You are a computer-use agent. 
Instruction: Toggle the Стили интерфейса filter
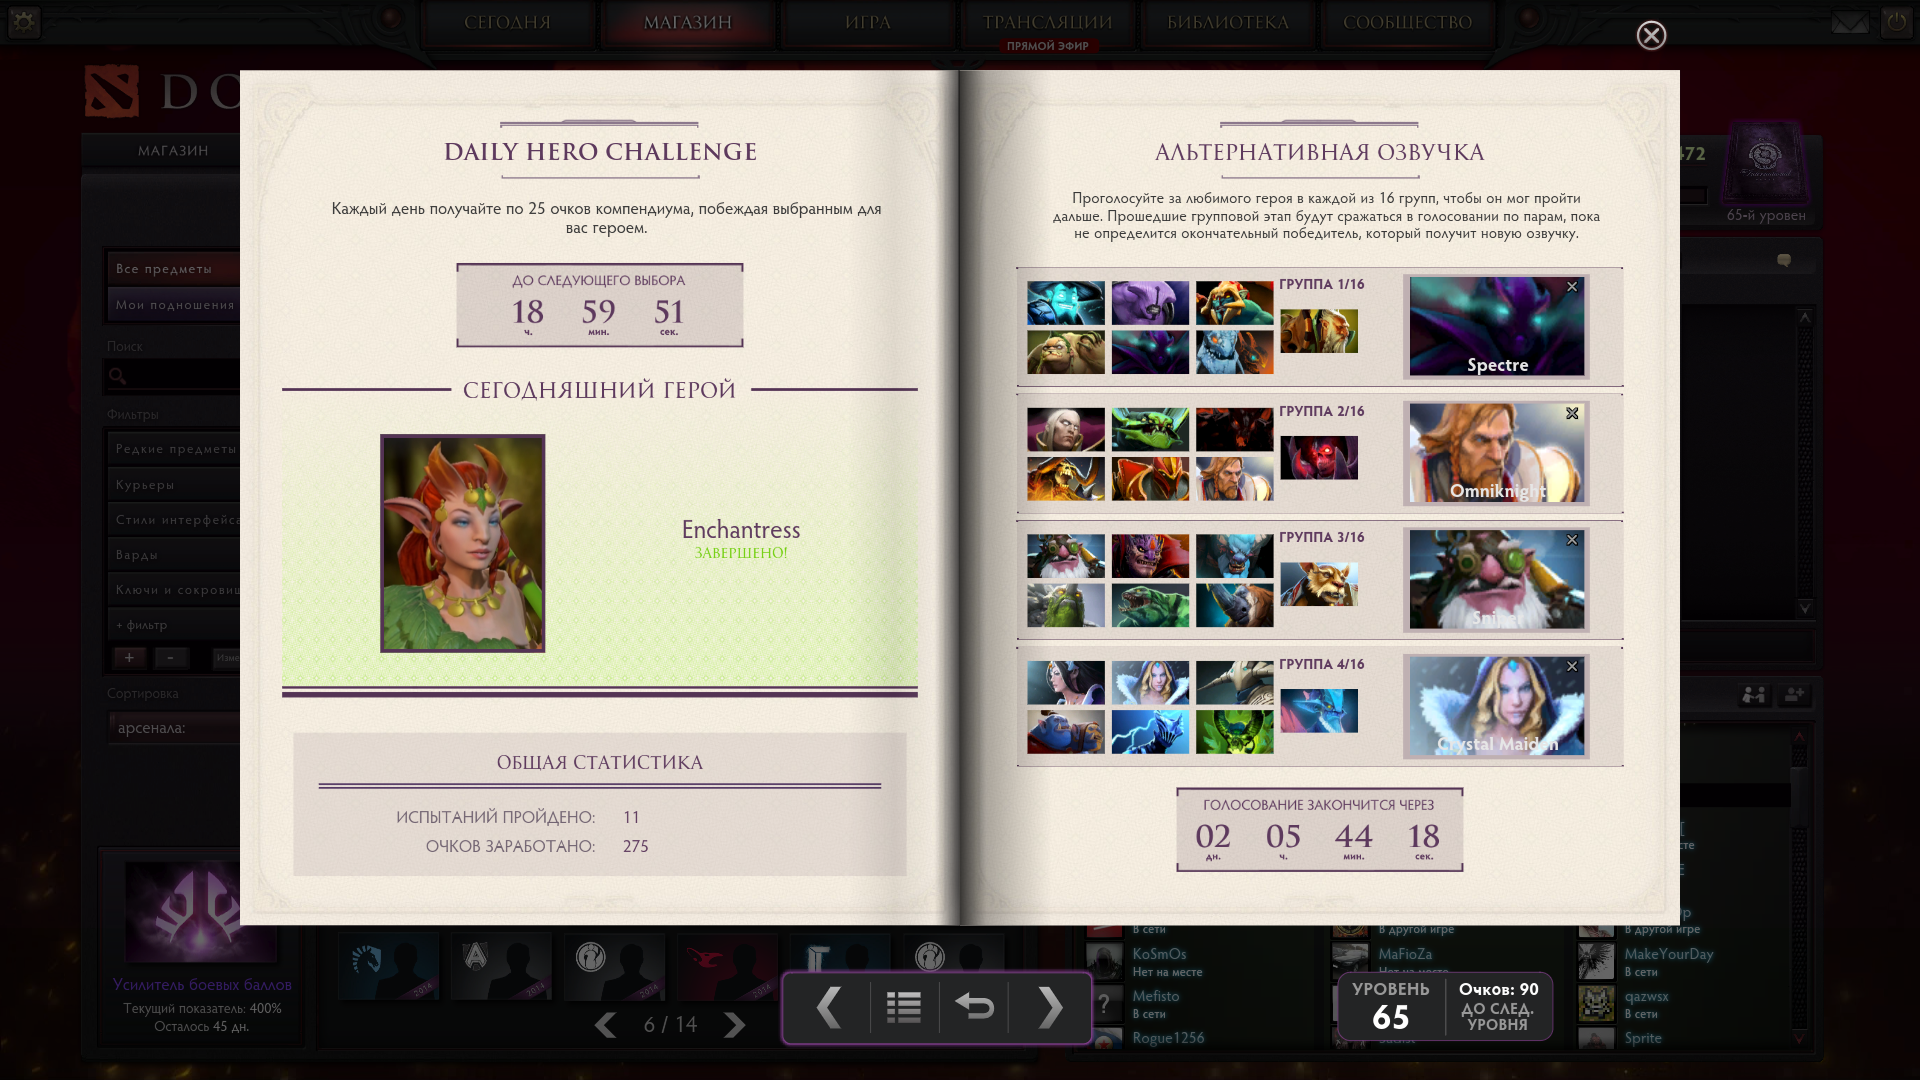tap(174, 519)
